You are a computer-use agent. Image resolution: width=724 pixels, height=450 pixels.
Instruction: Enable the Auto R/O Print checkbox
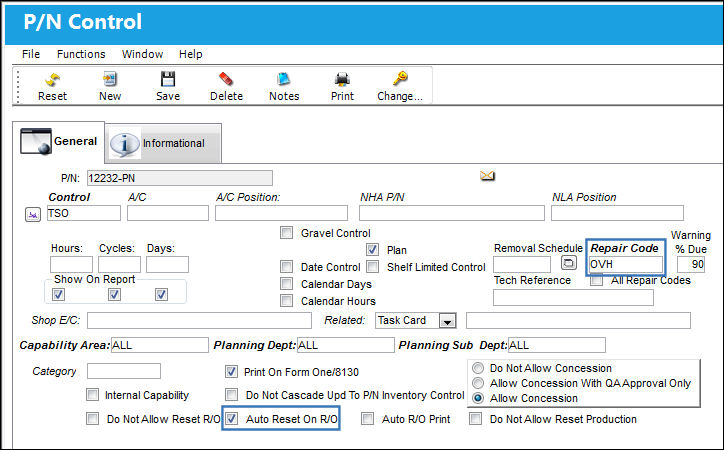click(x=368, y=419)
